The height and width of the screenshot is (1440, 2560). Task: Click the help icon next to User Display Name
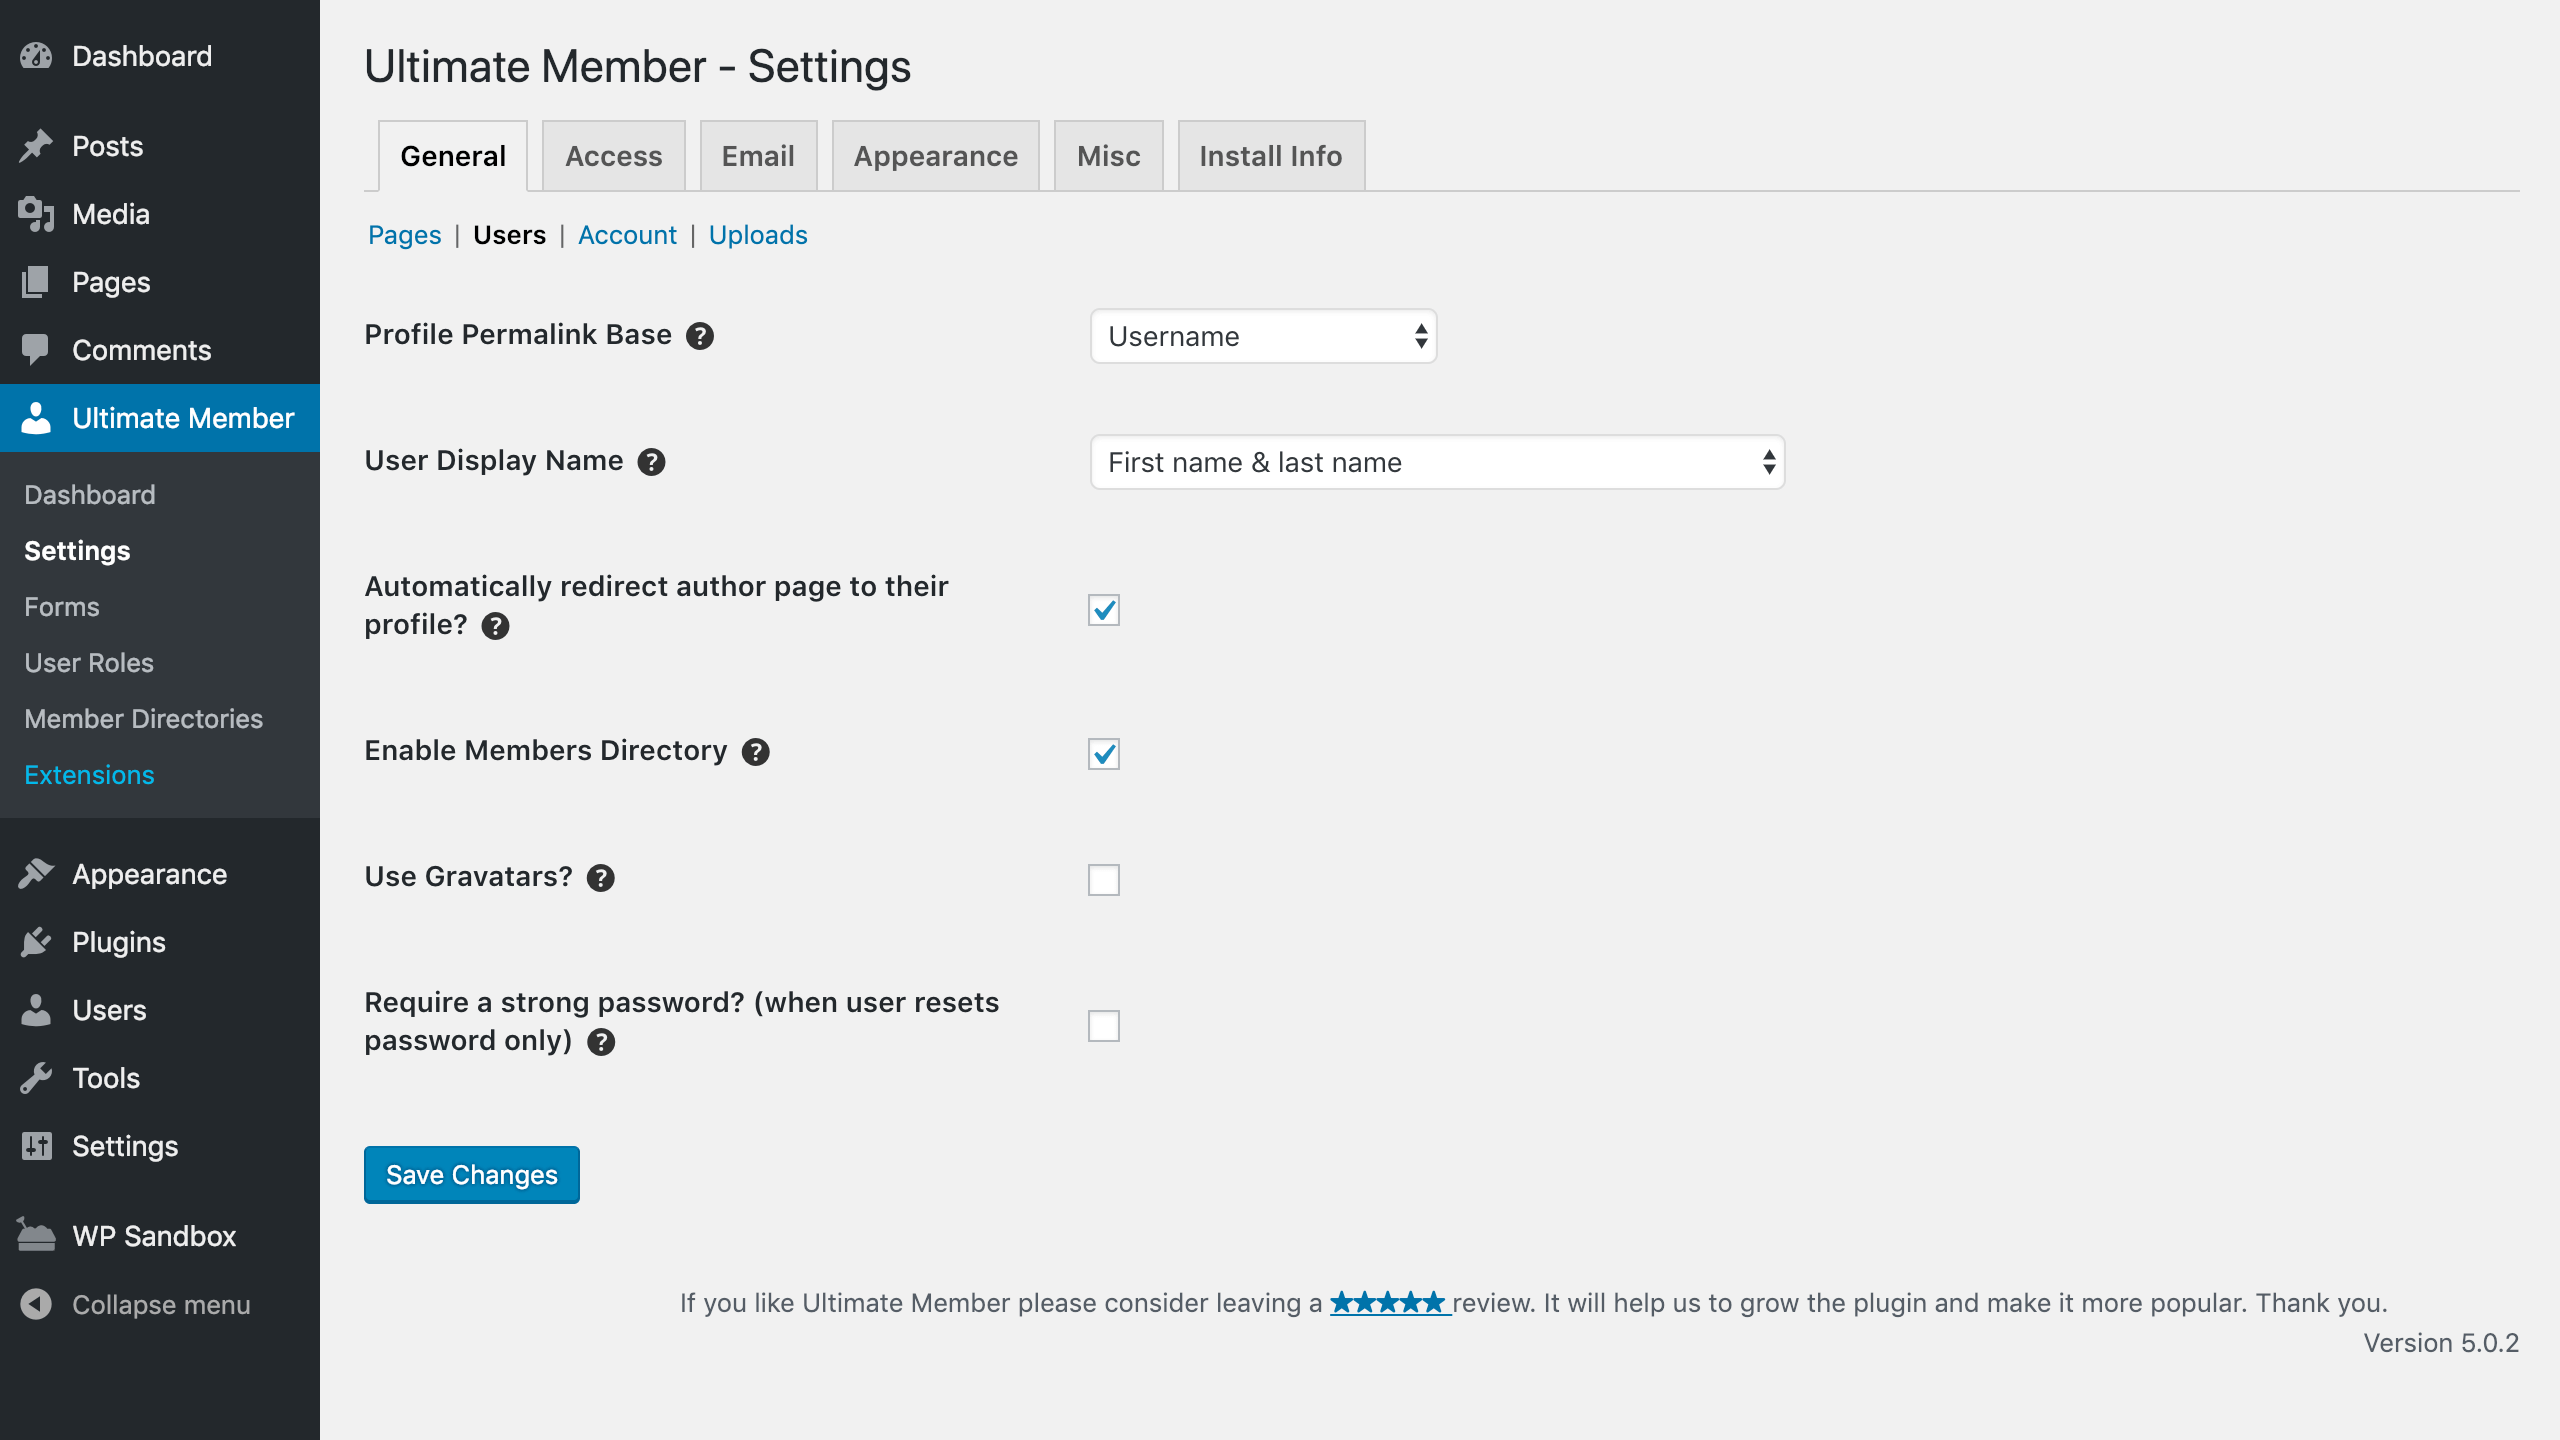(x=651, y=462)
